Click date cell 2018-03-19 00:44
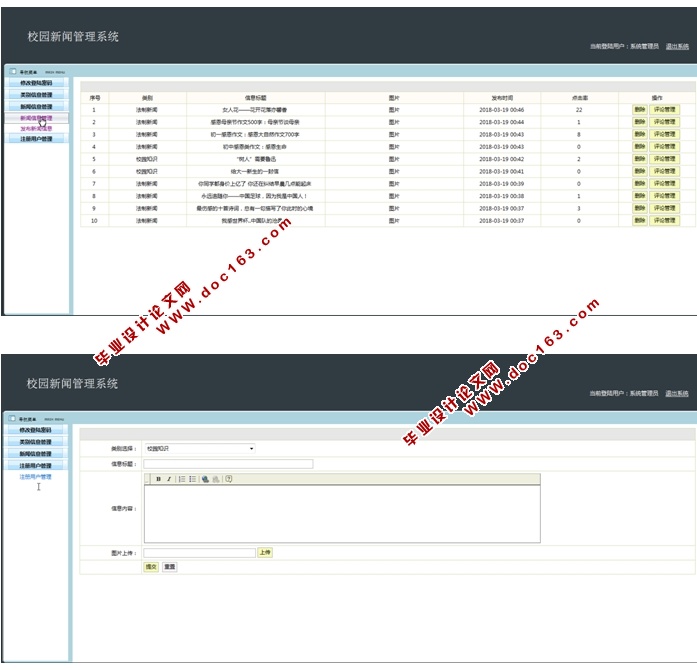Screen dimensions: 697x670 502,122
